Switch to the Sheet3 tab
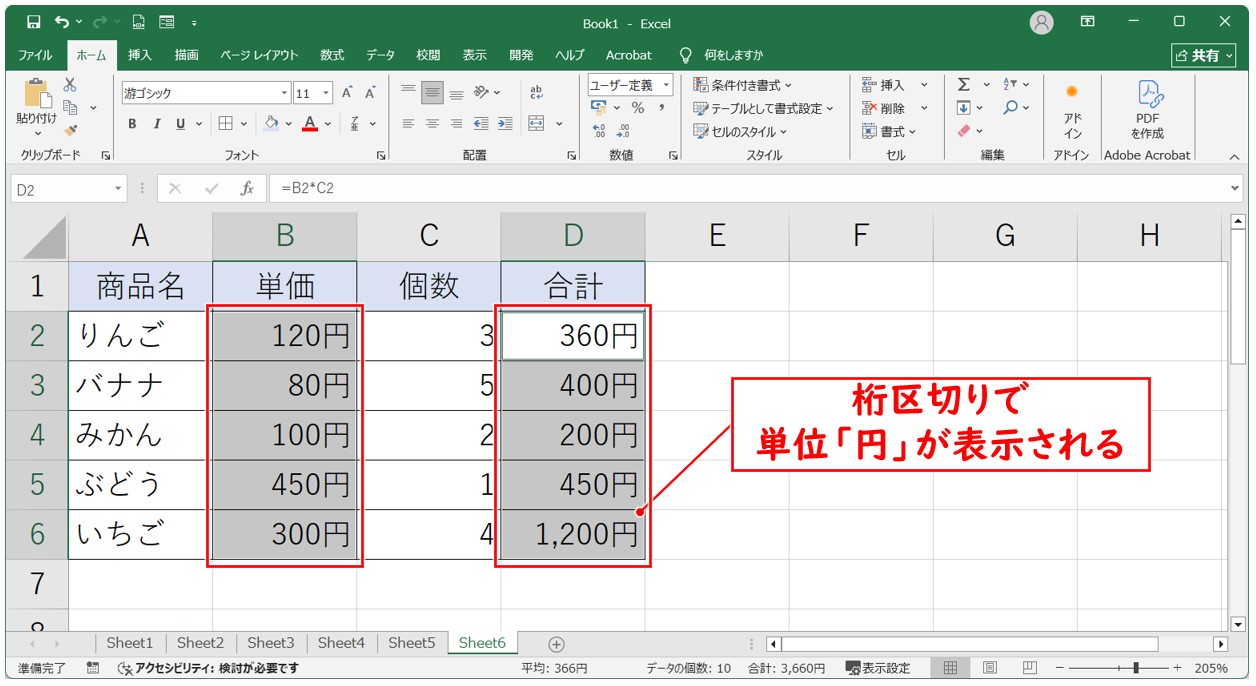Image resolution: width=1256 pixels, height=686 pixels. (270, 643)
